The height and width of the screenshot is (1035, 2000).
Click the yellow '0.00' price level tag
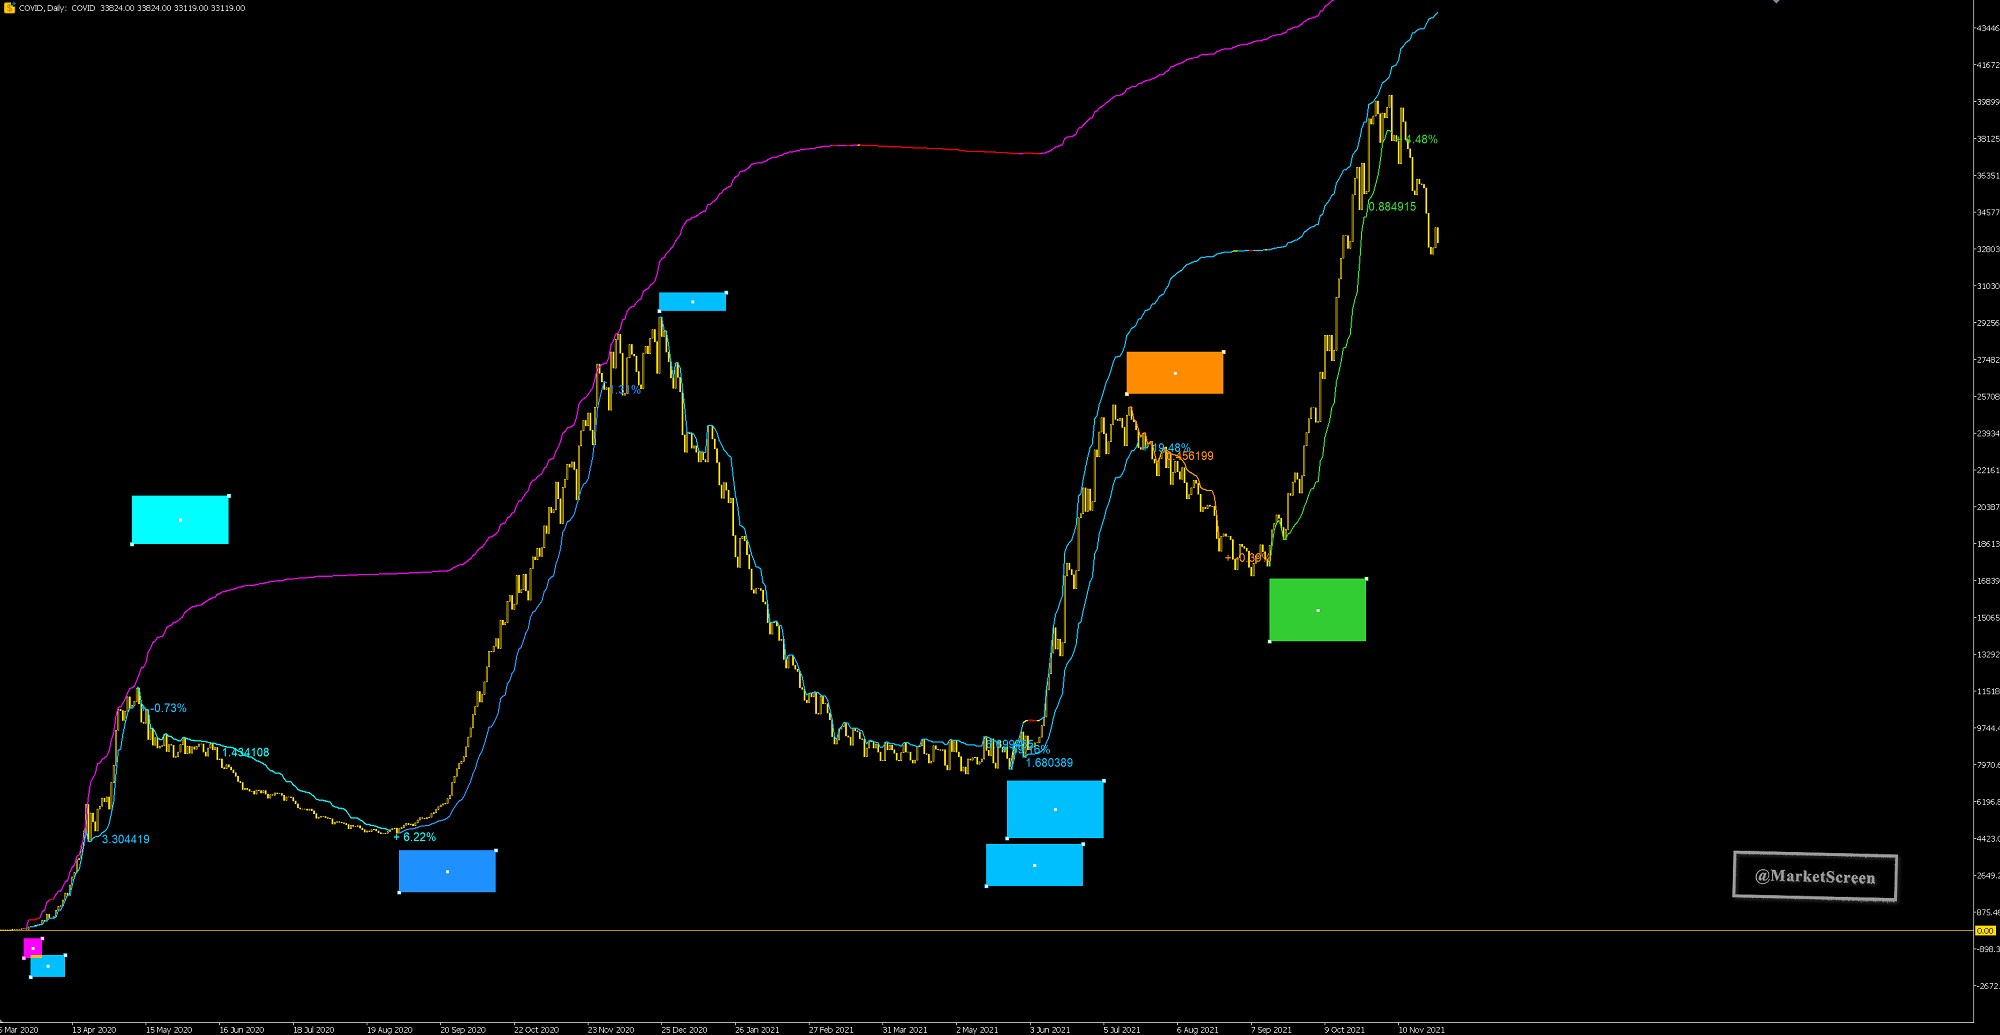tap(1985, 931)
